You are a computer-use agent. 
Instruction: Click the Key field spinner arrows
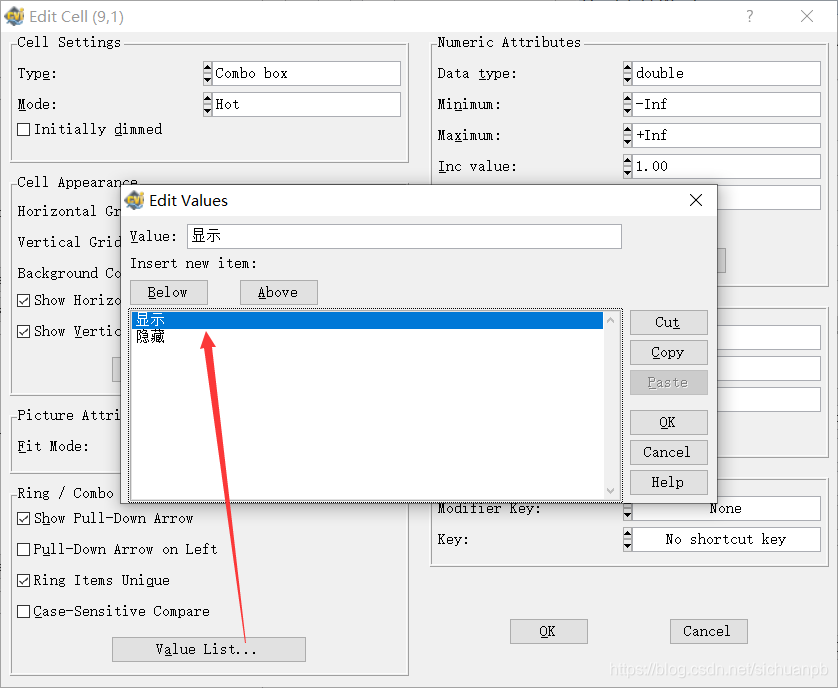click(x=627, y=539)
